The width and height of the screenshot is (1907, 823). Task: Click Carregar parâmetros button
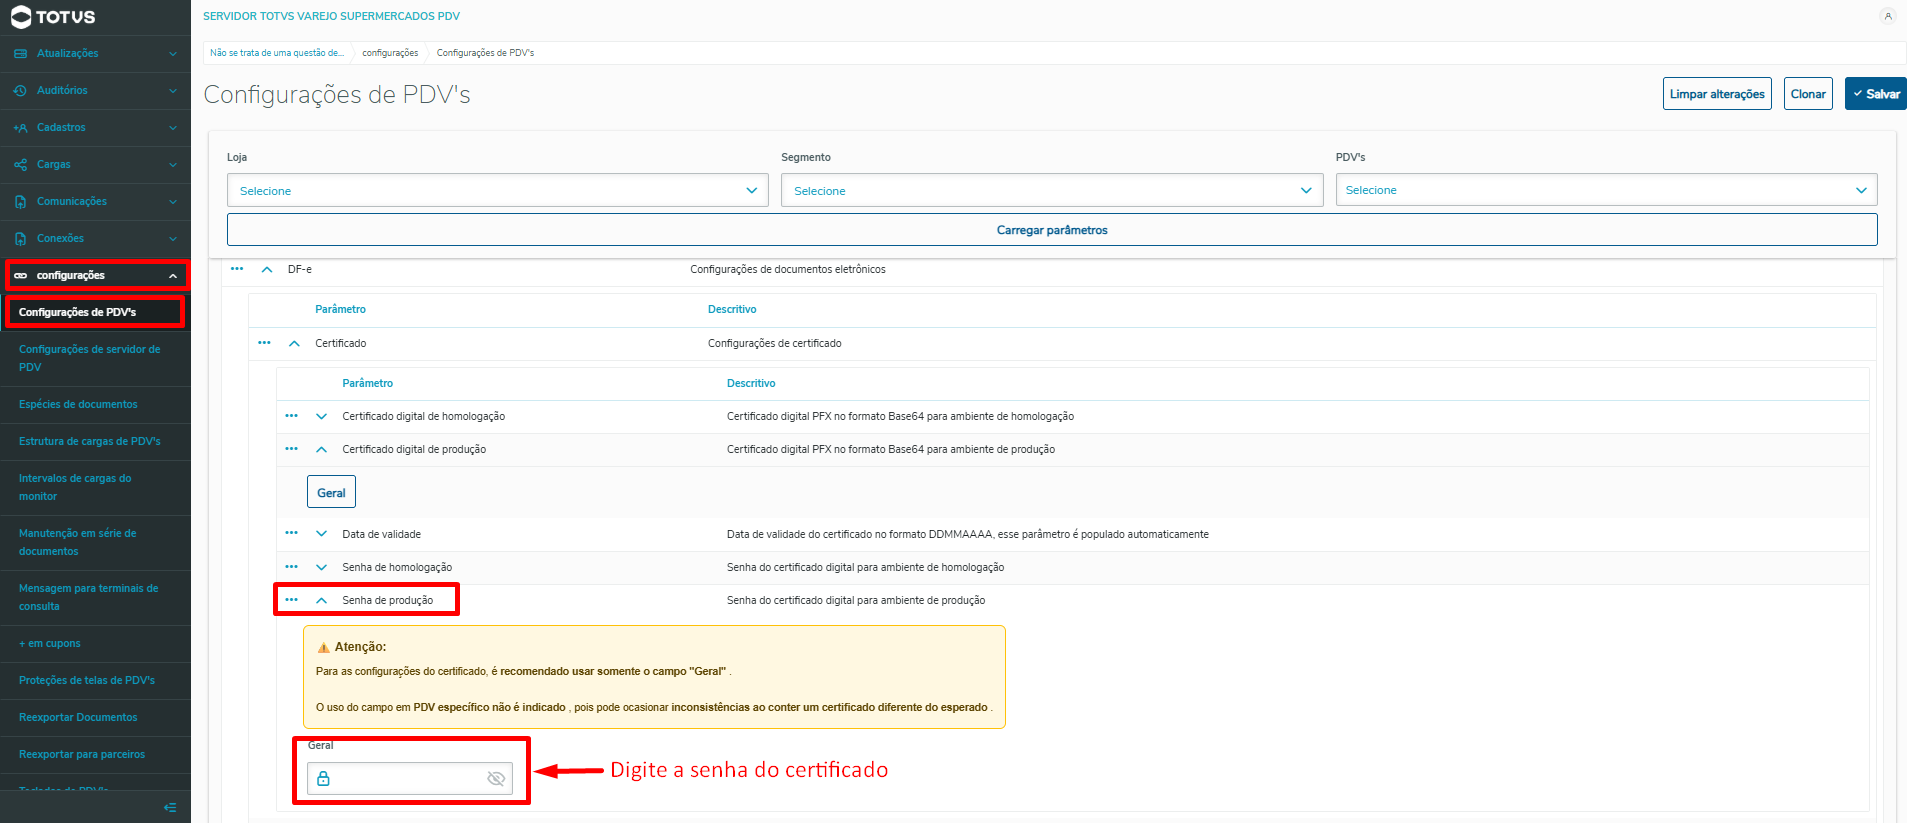click(x=1052, y=229)
